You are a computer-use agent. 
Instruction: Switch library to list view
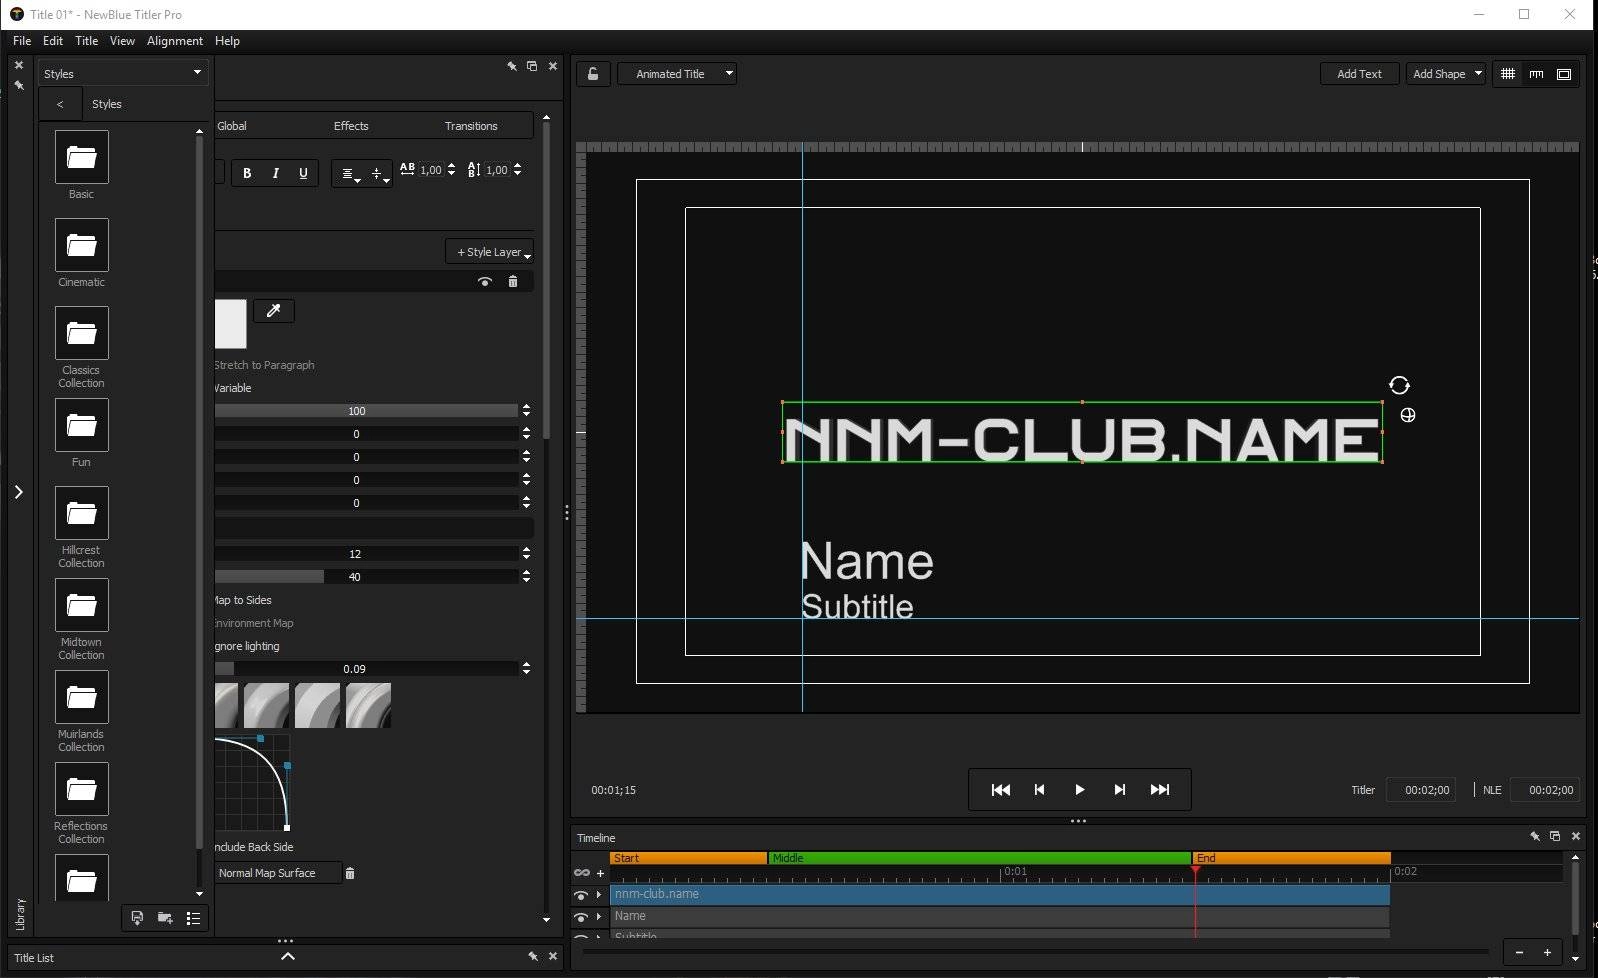(x=193, y=918)
